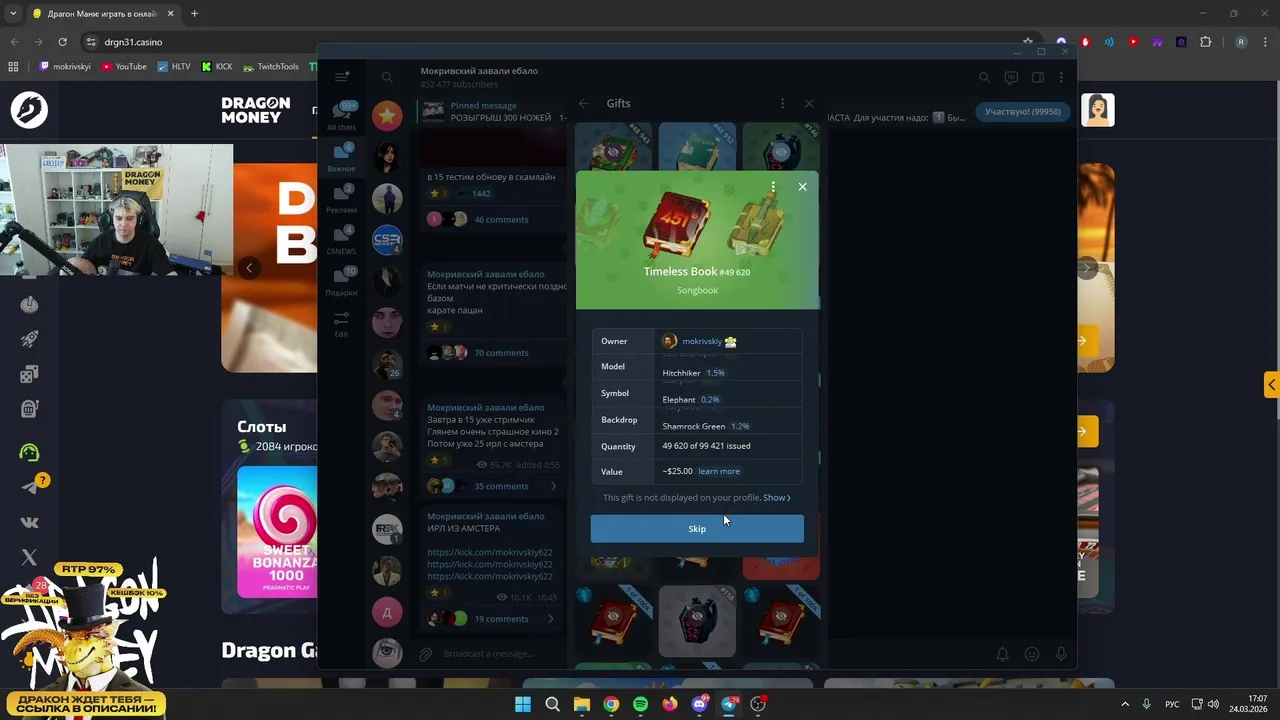Record voice message microphone icon

tap(1061, 654)
